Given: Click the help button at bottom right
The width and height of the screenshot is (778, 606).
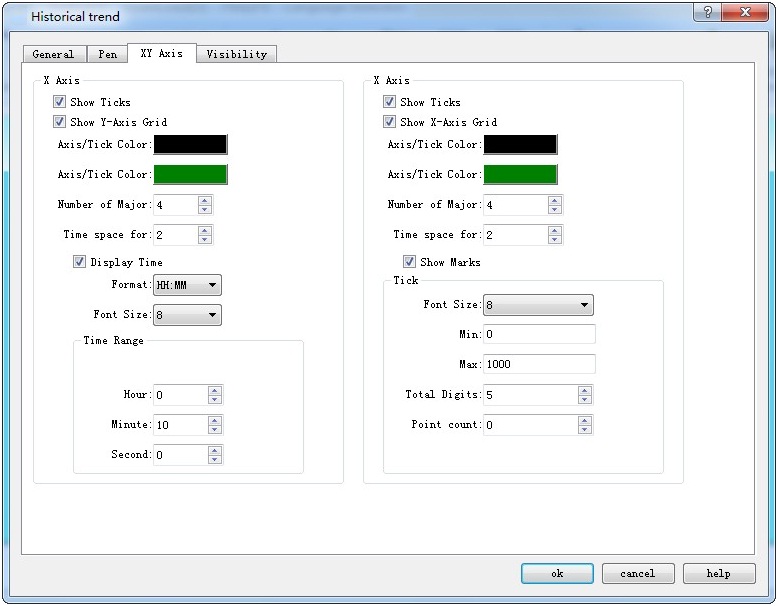Looking at the screenshot, I should pyautogui.click(x=719, y=573).
